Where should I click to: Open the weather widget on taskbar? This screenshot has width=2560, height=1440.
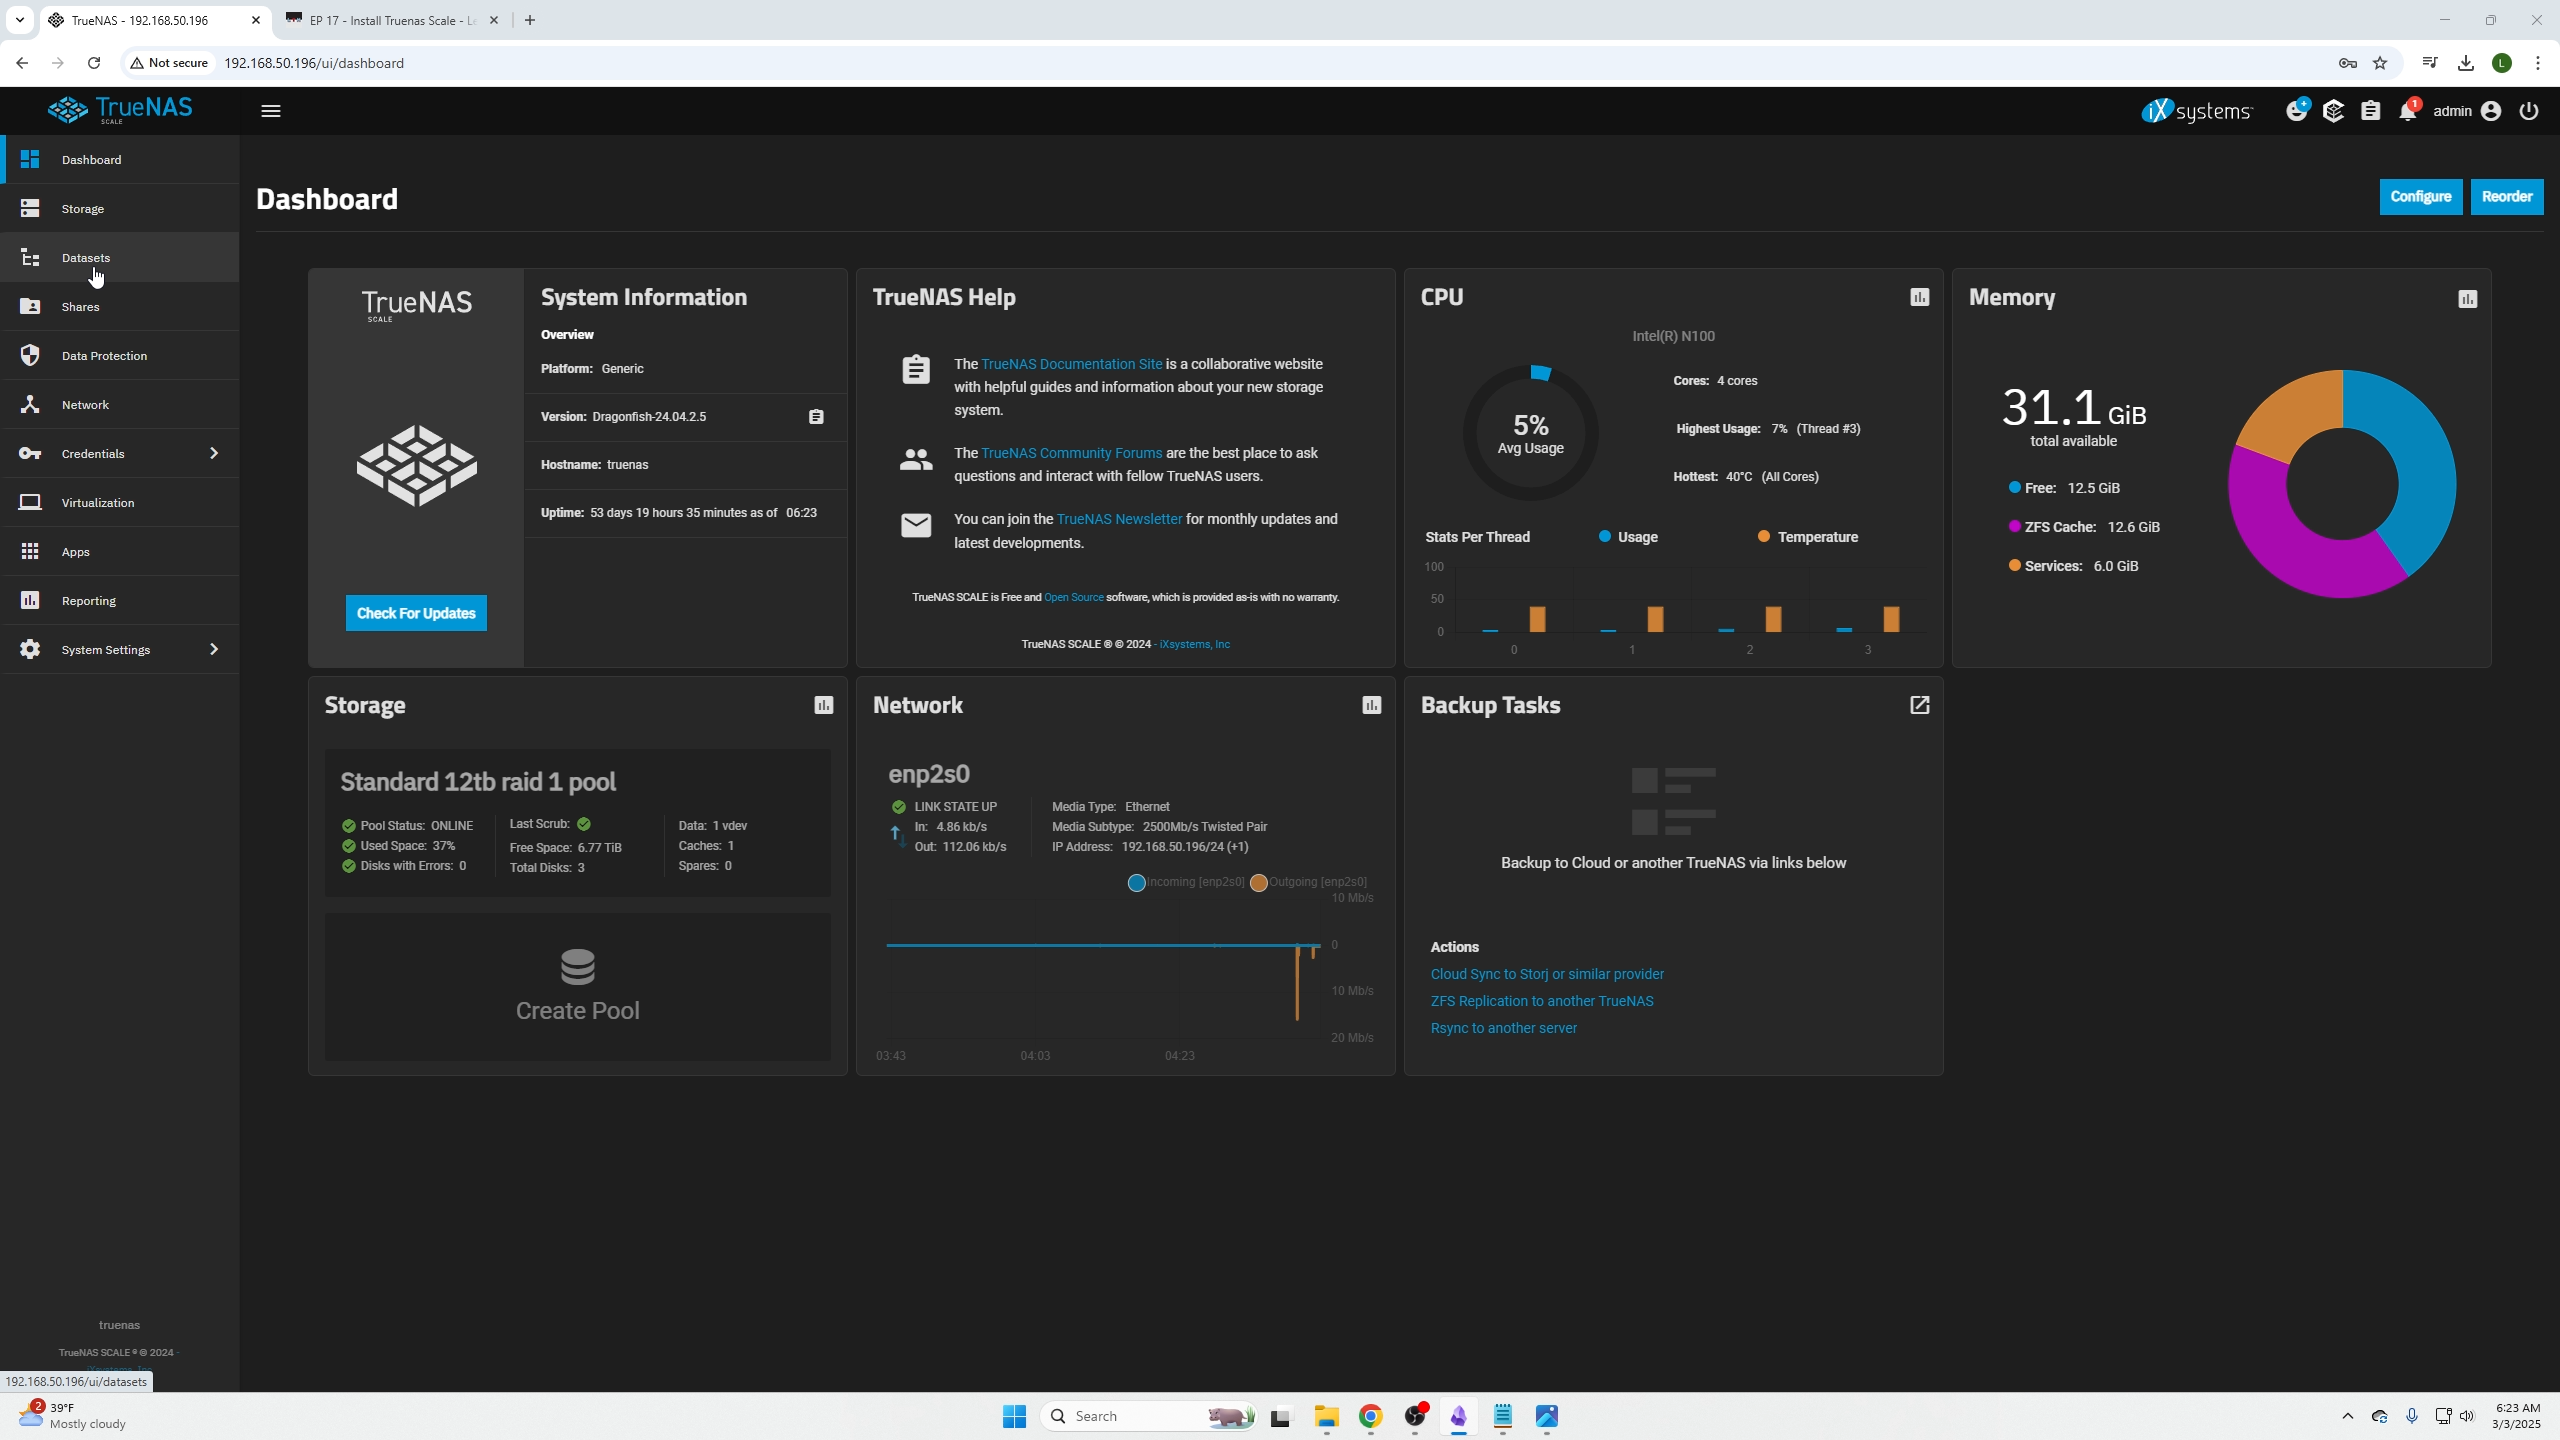point(73,1416)
